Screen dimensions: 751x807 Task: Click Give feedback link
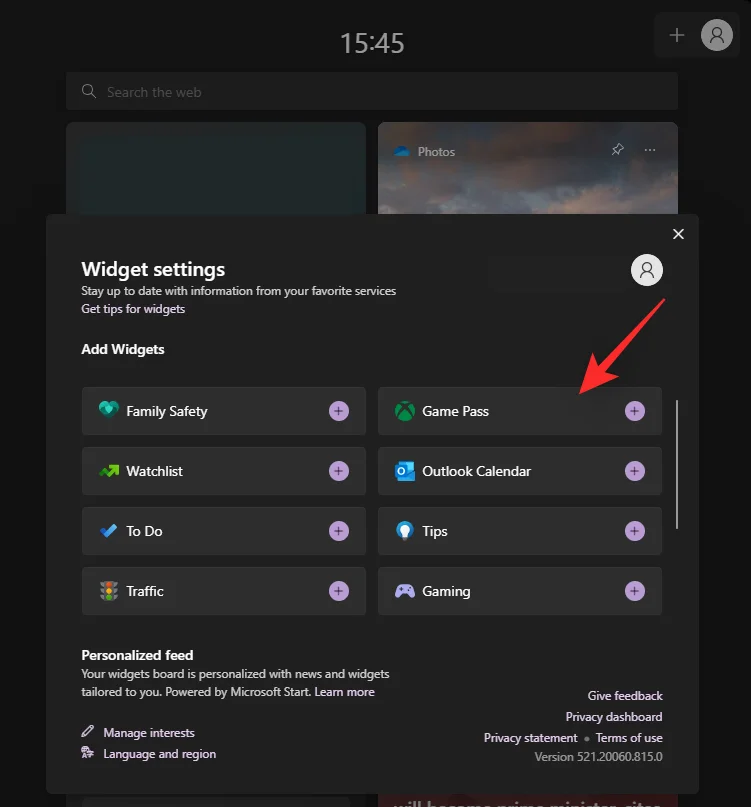point(625,696)
